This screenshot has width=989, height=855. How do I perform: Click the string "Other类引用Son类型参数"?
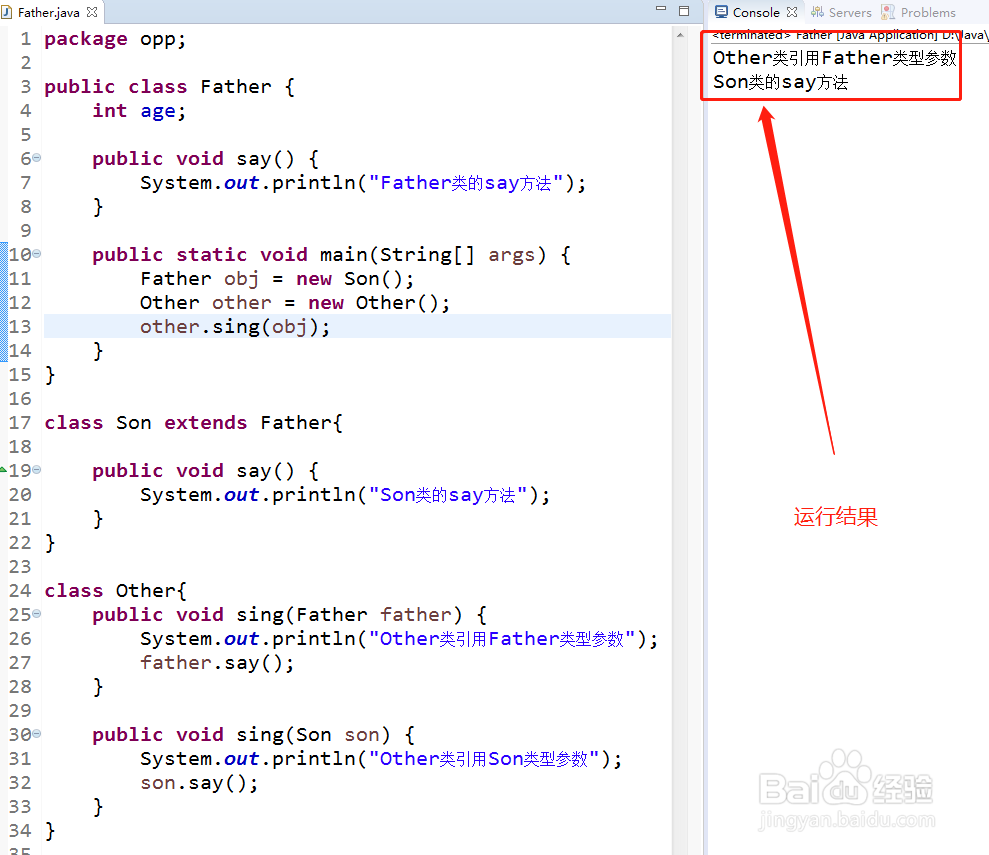tap(484, 759)
